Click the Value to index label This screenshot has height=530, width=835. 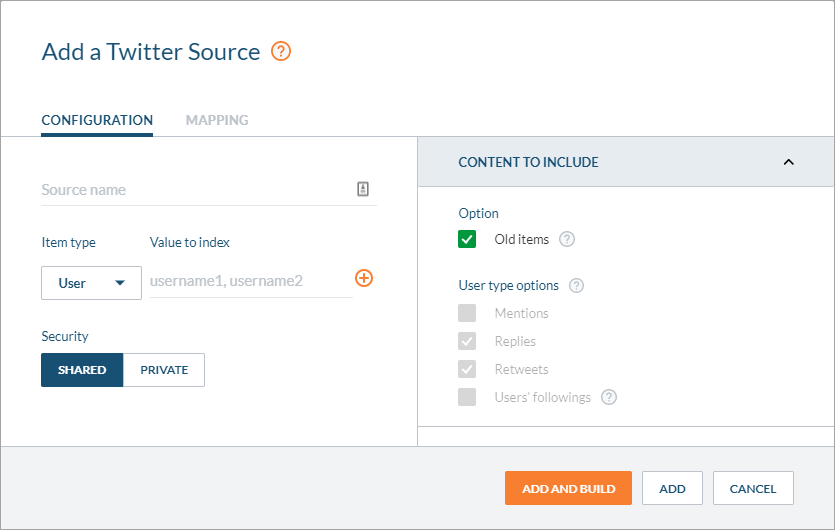[190, 242]
